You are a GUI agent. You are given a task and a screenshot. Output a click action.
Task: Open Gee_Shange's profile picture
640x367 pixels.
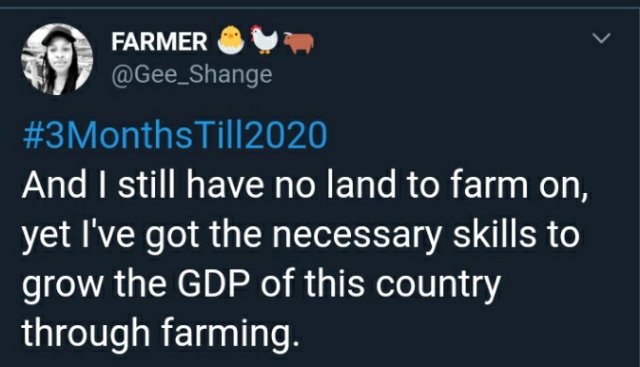tap(57, 59)
